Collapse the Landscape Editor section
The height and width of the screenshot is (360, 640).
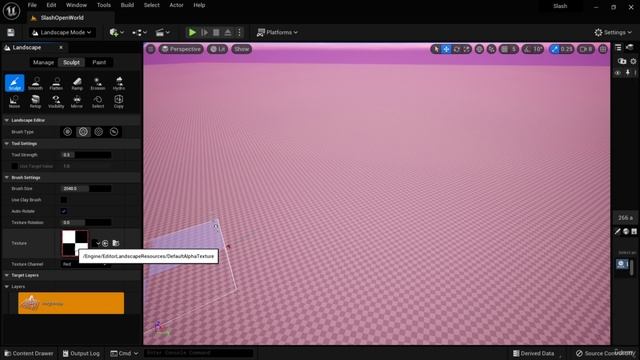[x=7, y=120]
